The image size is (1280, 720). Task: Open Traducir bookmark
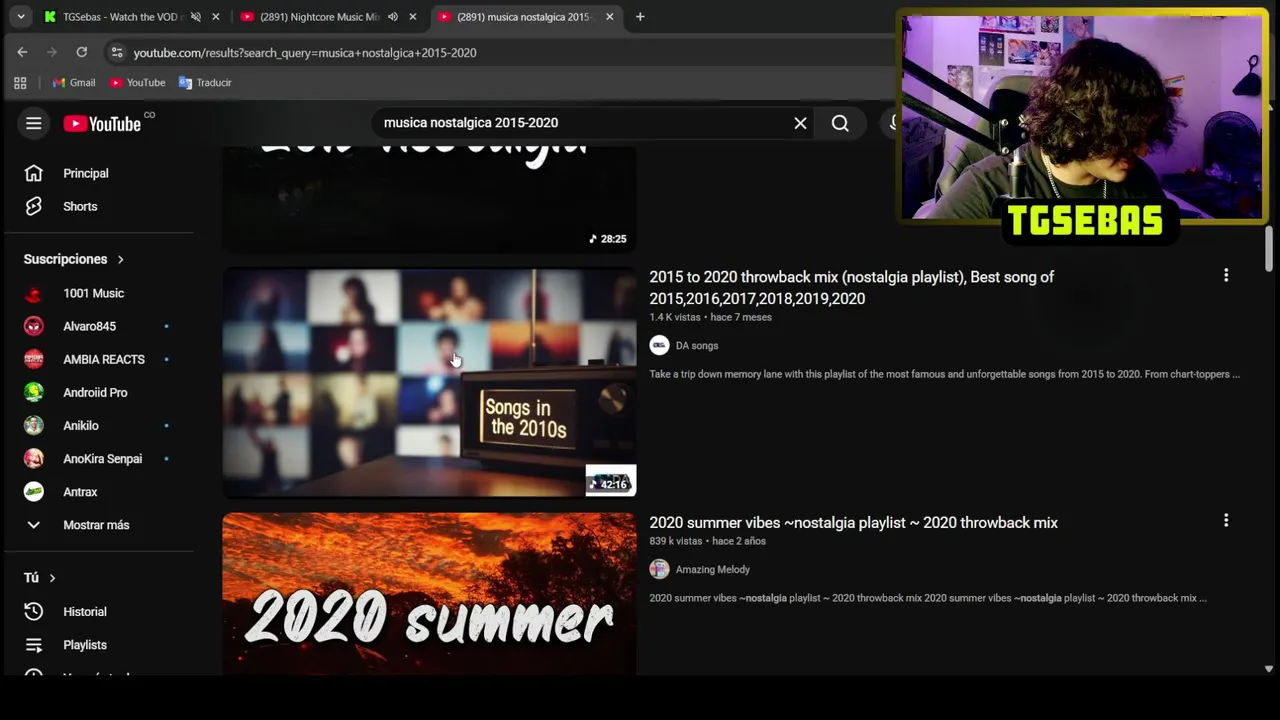pyautogui.click(x=205, y=83)
